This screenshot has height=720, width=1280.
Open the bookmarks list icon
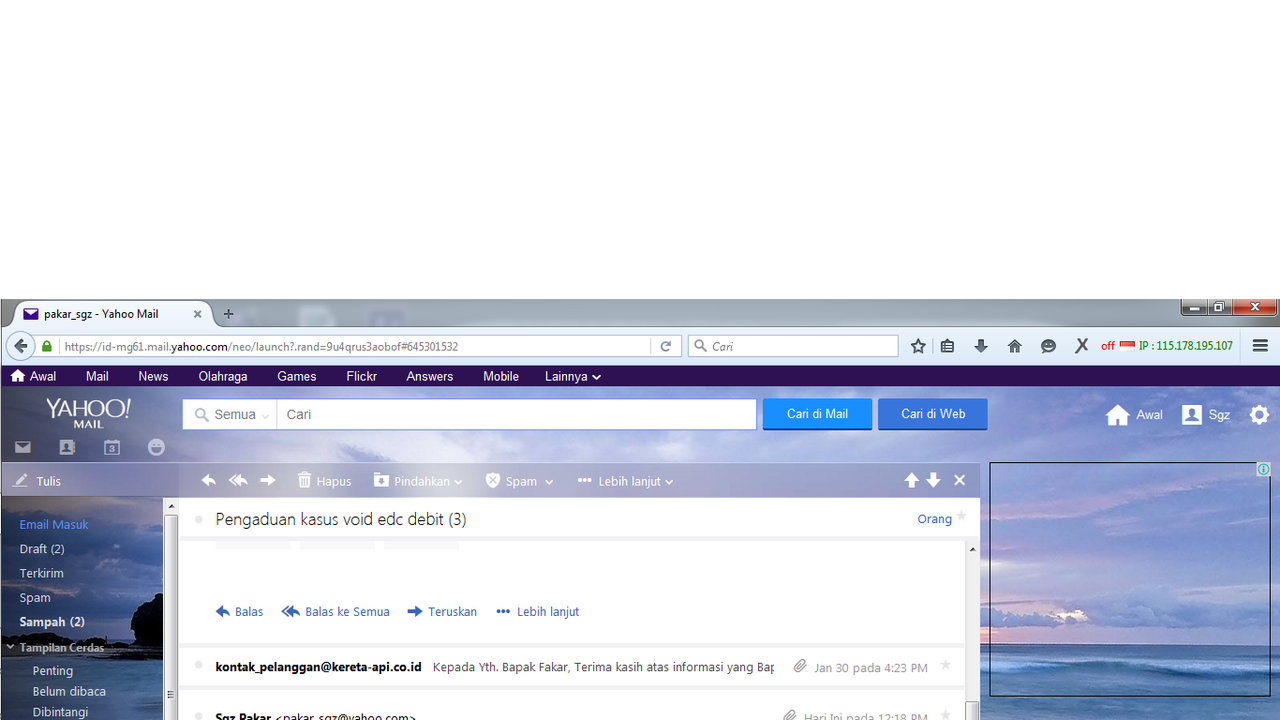[947, 346]
